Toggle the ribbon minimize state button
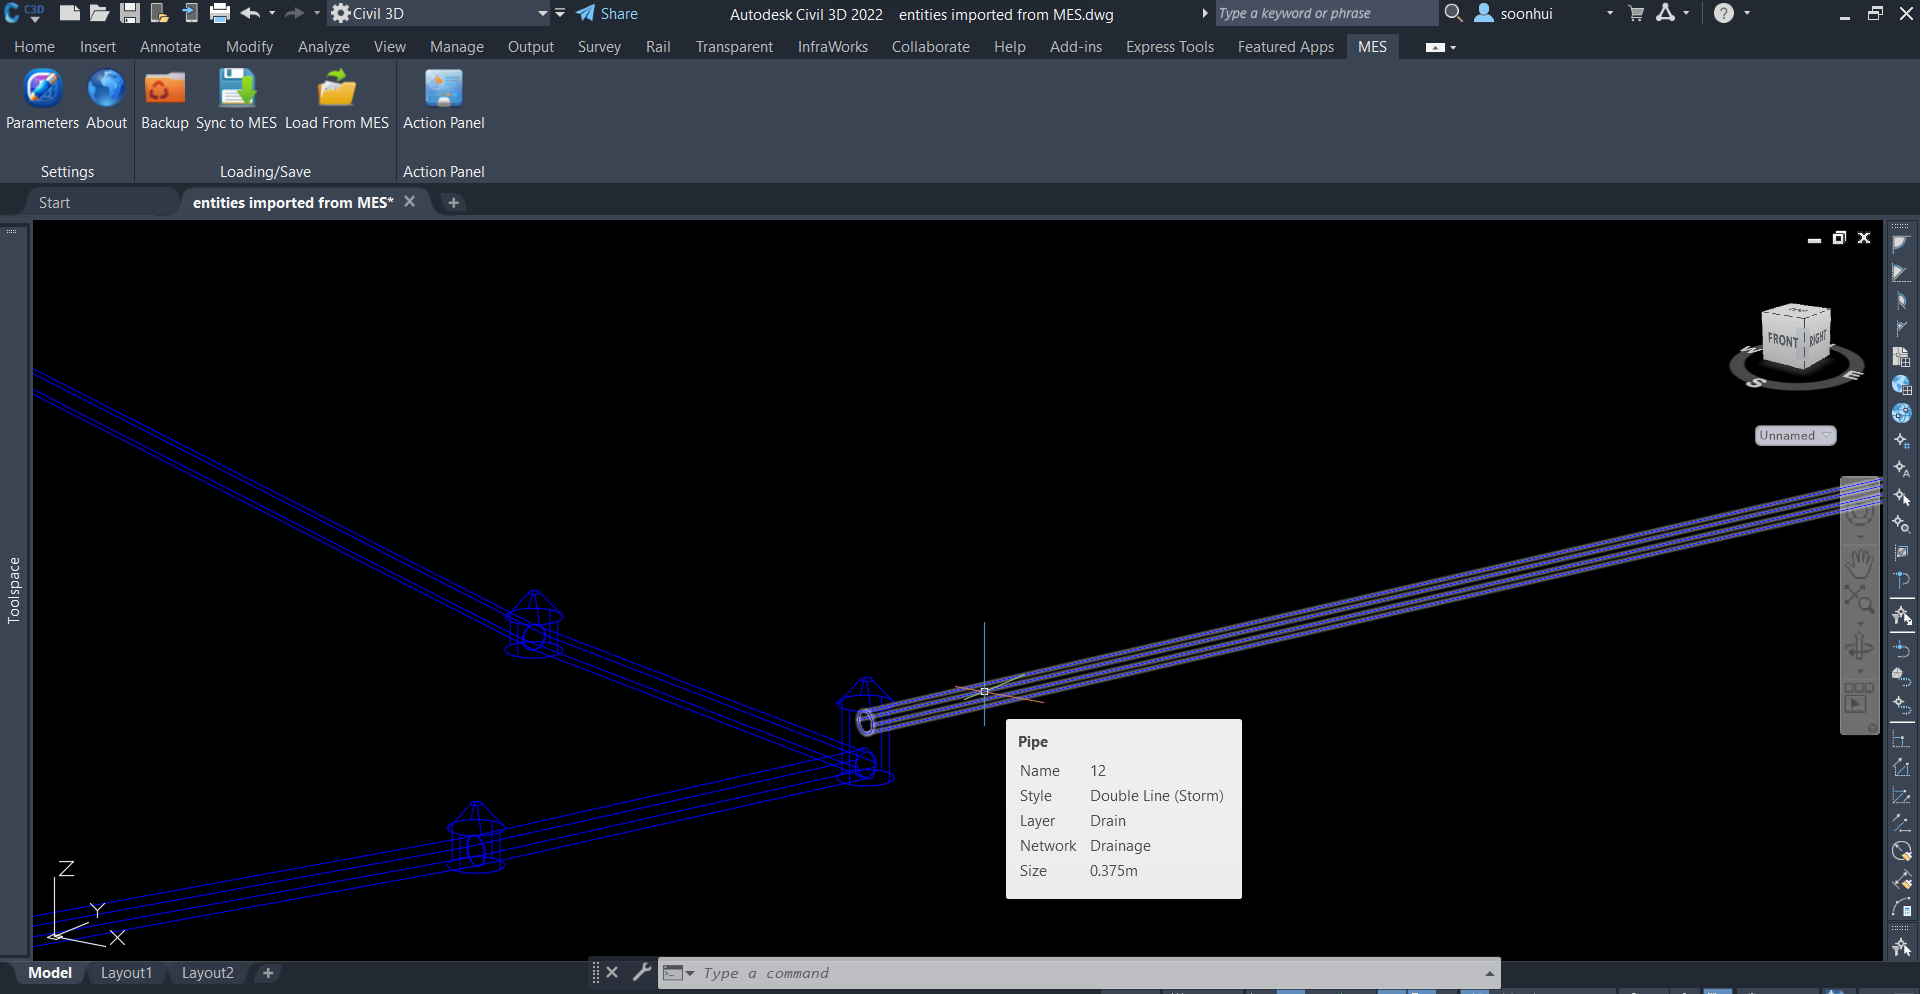The height and width of the screenshot is (994, 1923). point(1435,47)
